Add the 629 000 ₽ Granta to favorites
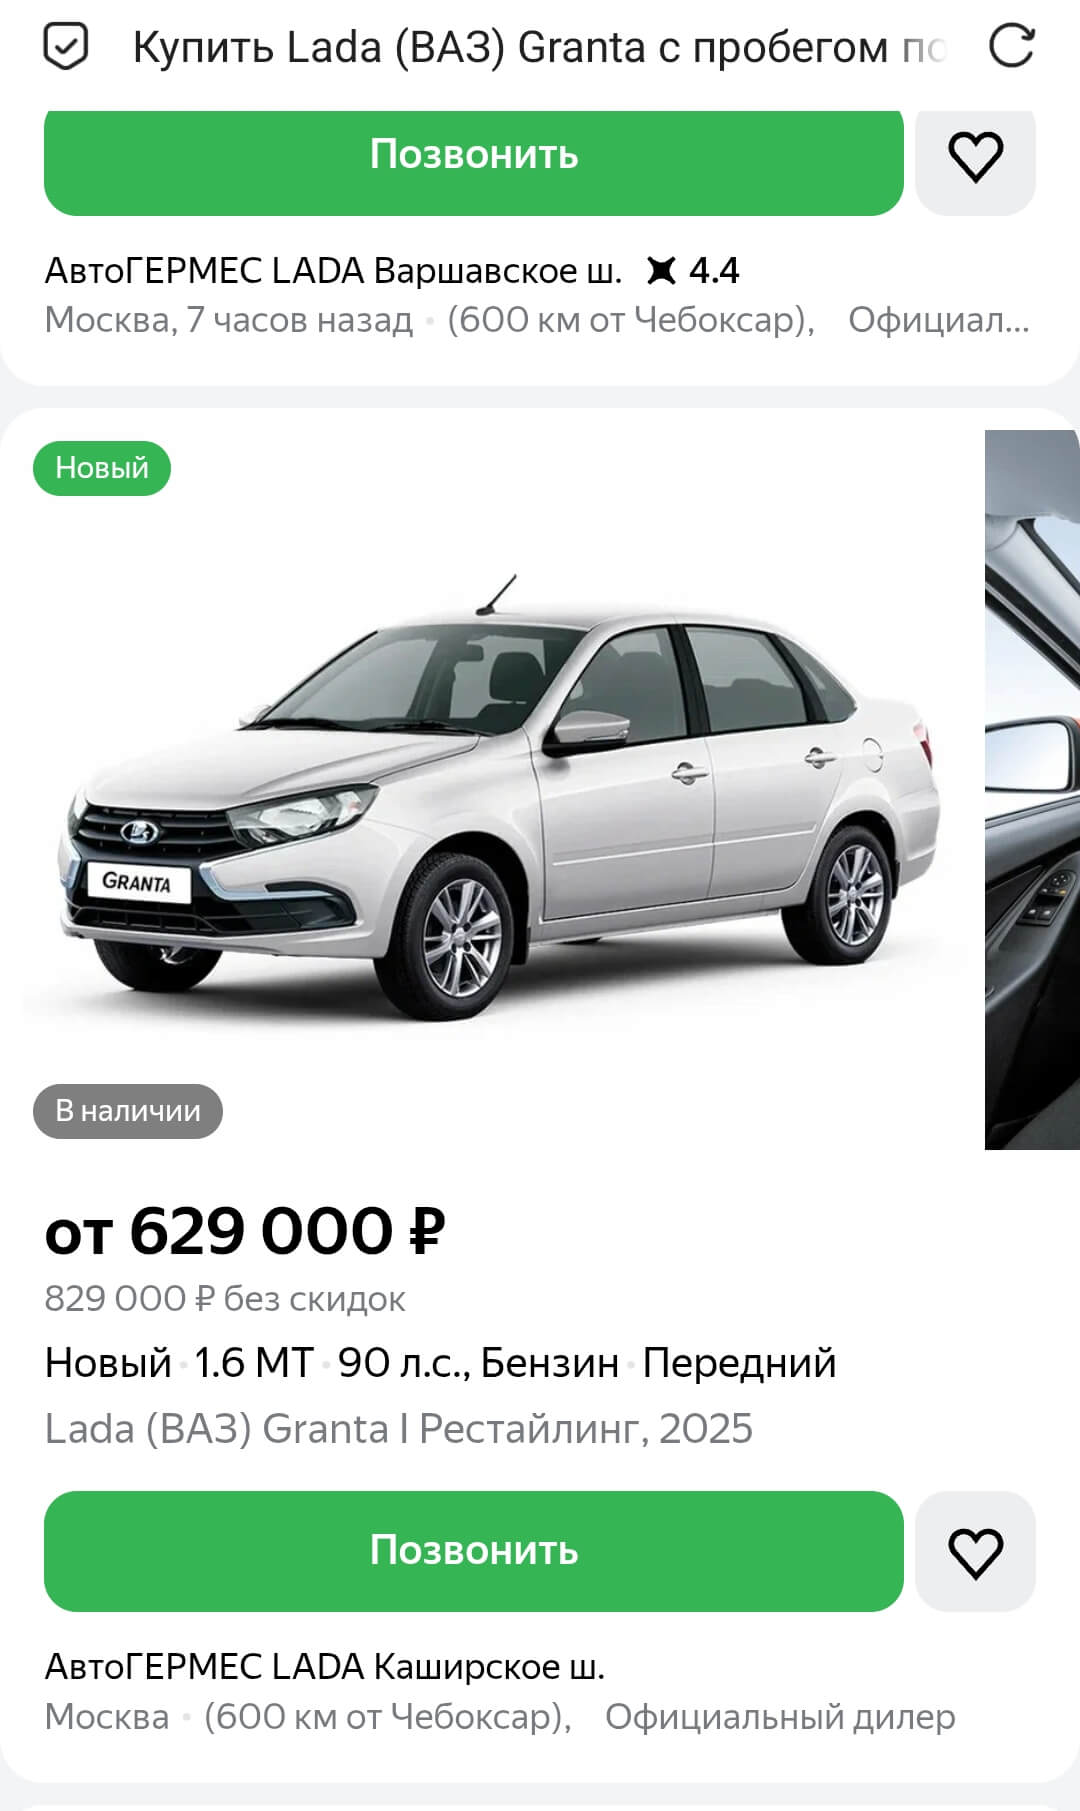The width and height of the screenshot is (1080, 1811). pos(975,1552)
